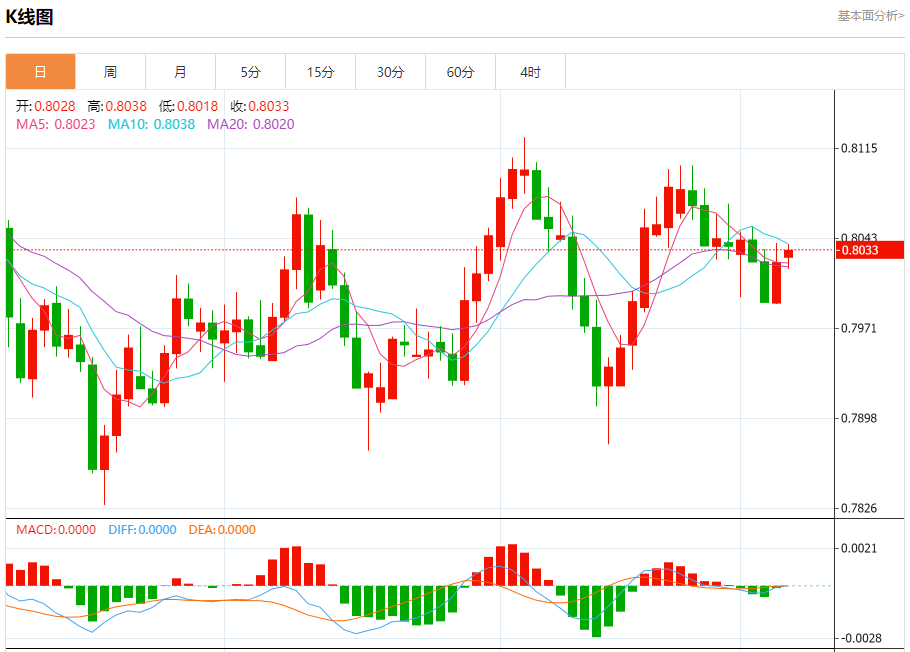Open the 5分 interval tab

click(x=251, y=72)
